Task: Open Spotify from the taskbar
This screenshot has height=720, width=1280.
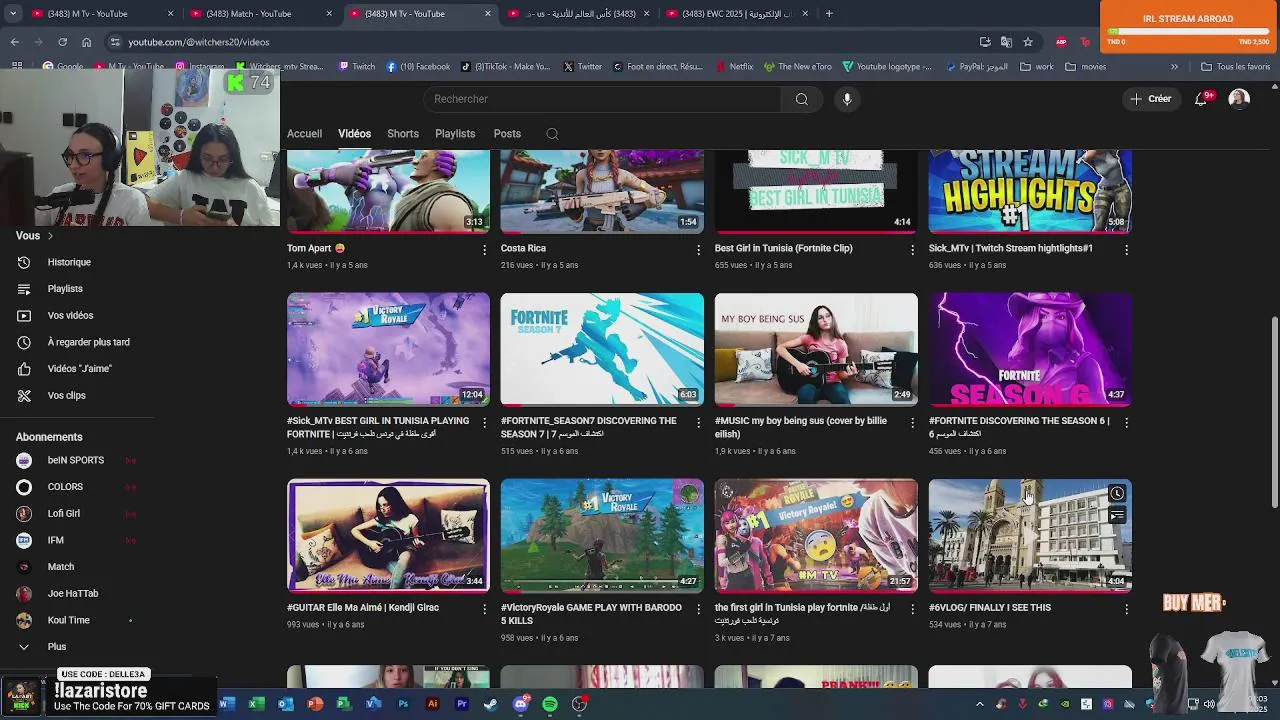Action: (550, 704)
